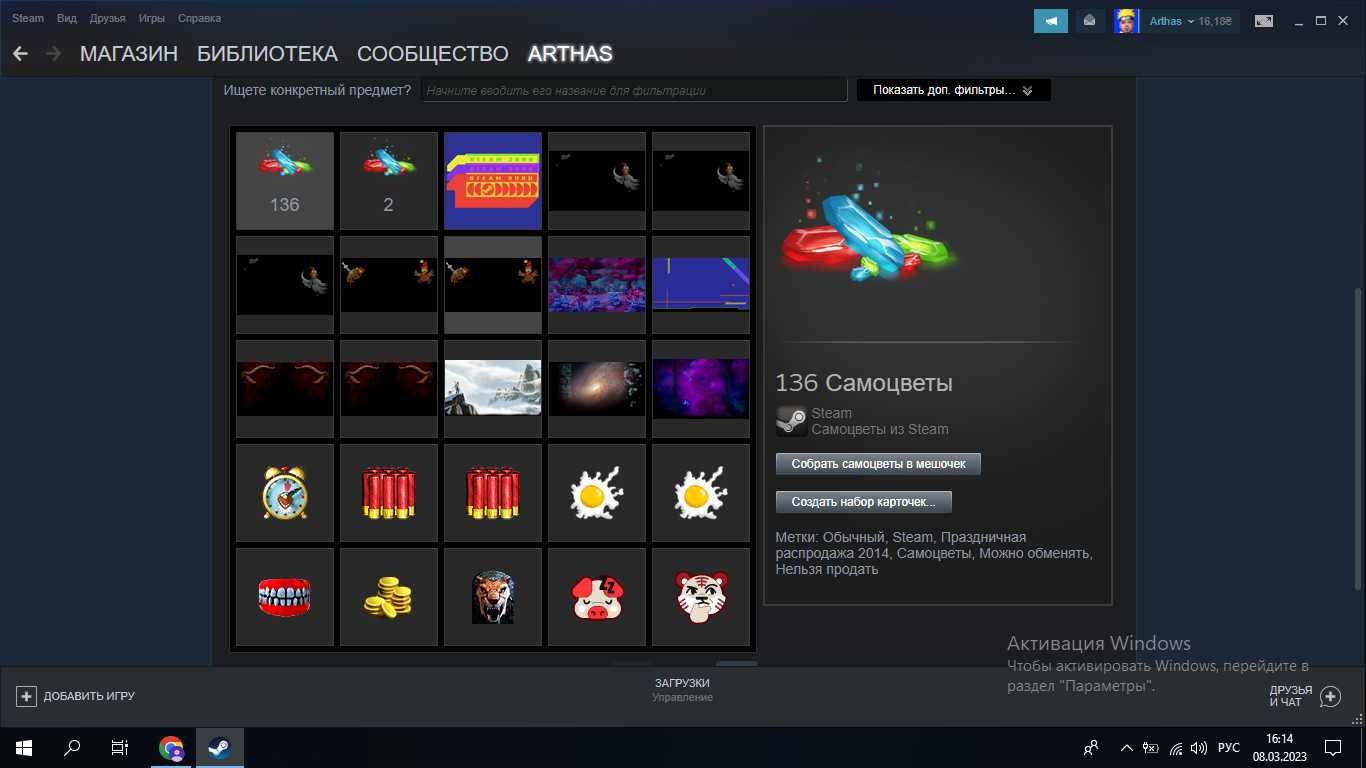
Task: Select the sleeping pig emoticon
Action: pyautogui.click(x=597, y=597)
